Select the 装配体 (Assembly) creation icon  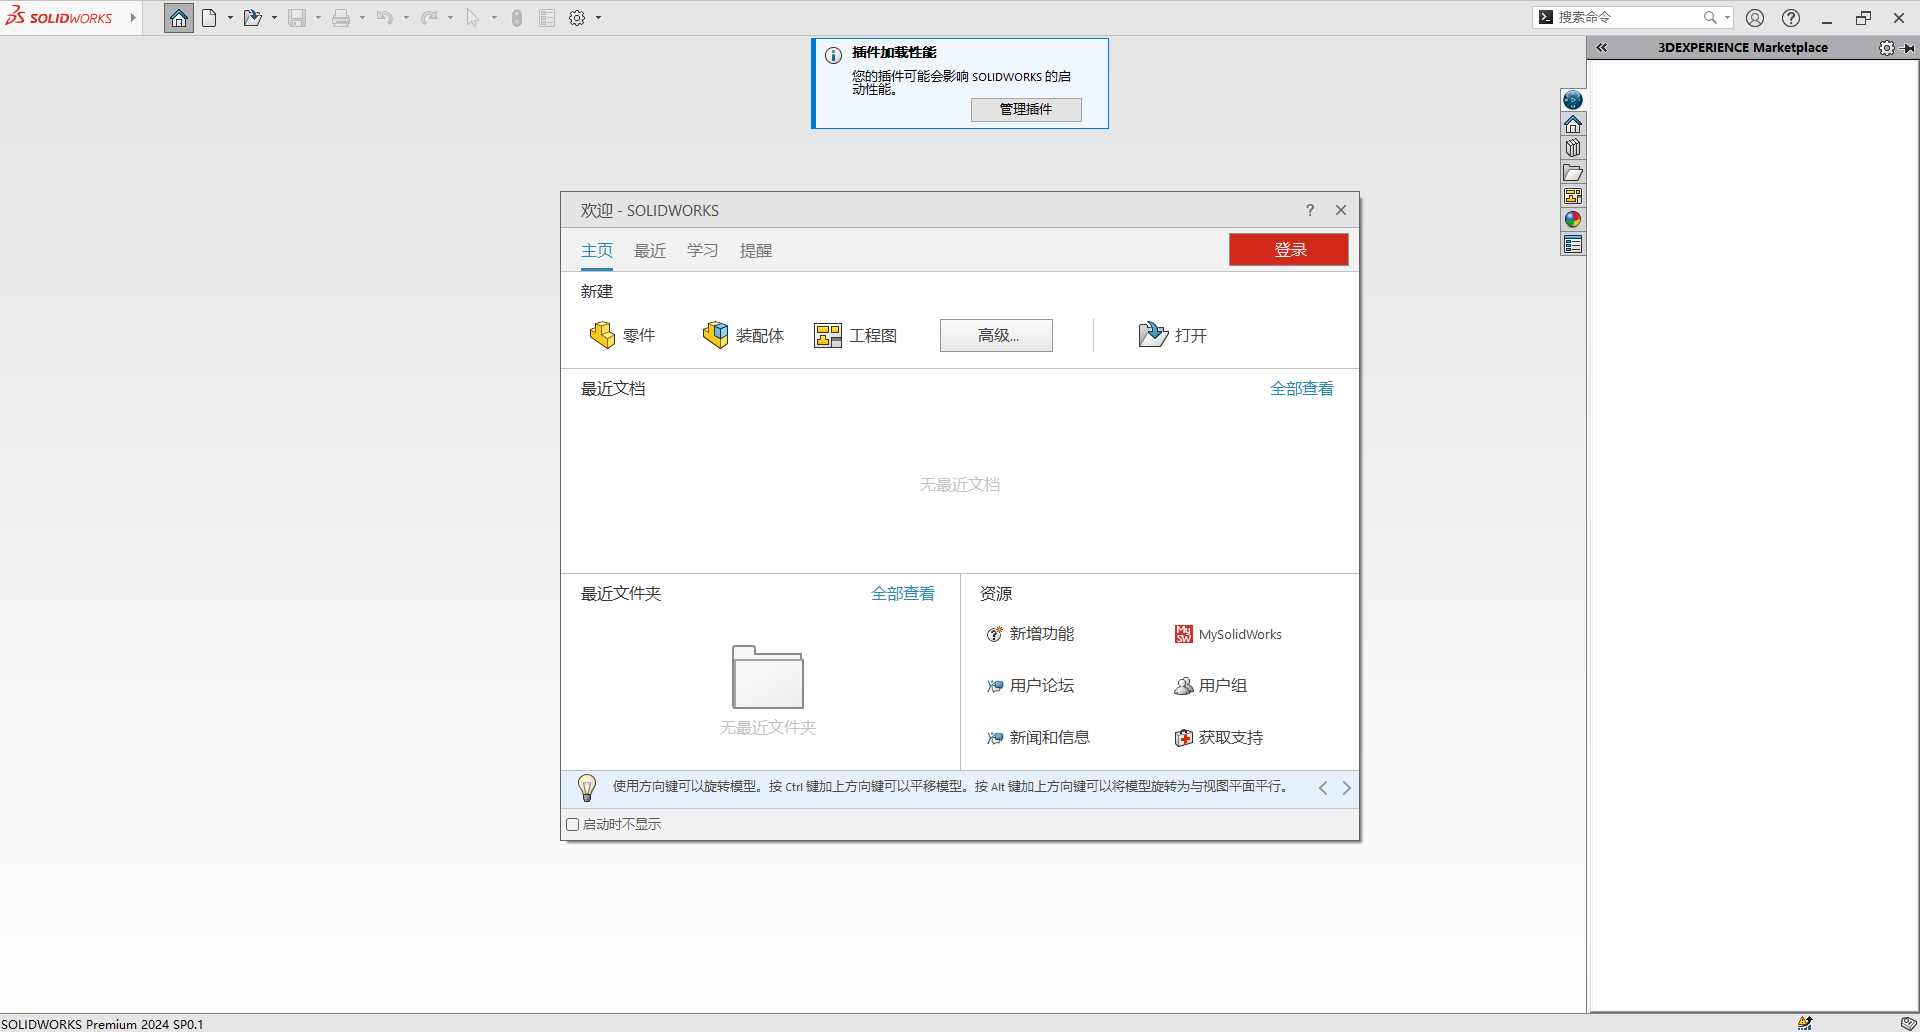[x=716, y=334]
